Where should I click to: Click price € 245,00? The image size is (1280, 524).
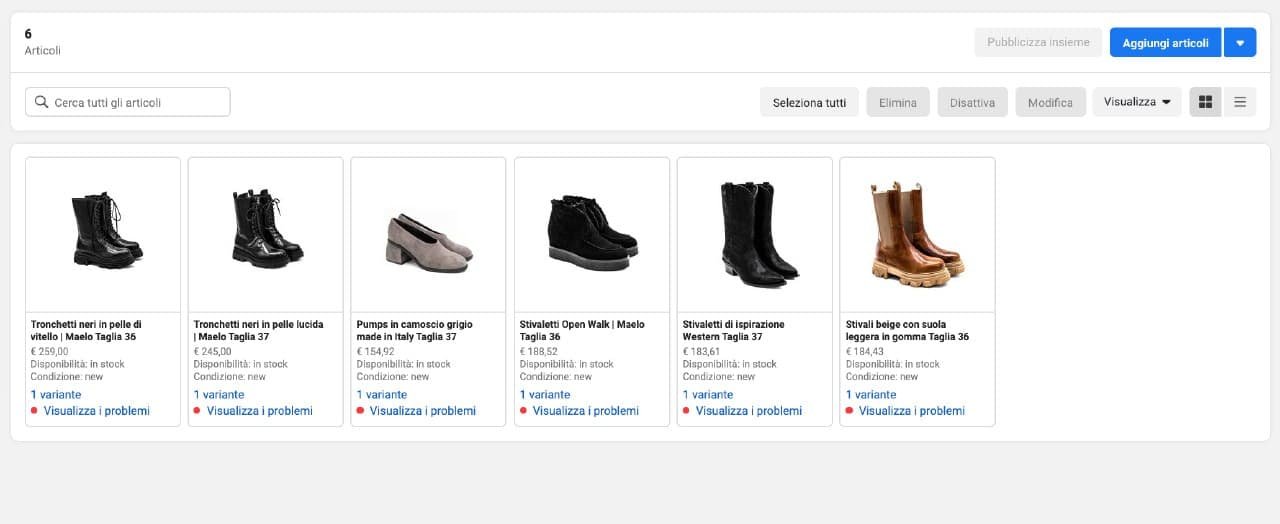pos(213,351)
